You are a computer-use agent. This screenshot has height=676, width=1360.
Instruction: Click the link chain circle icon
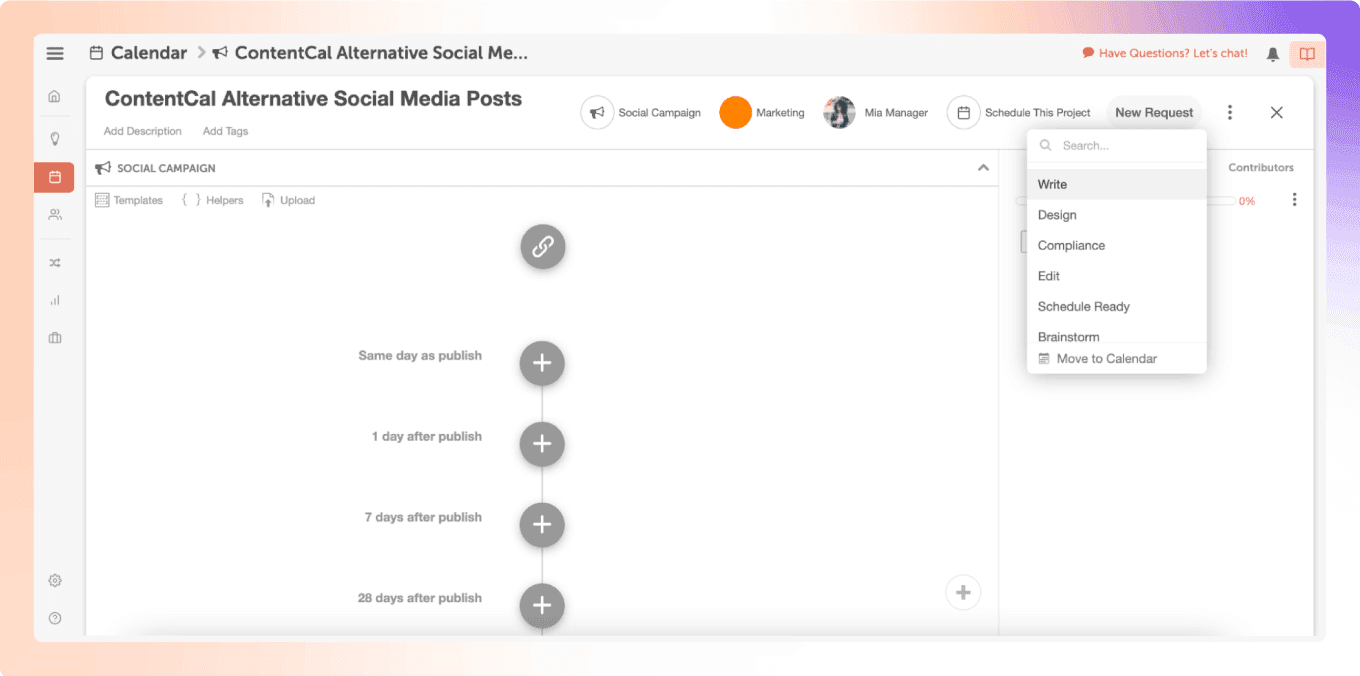tap(542, 246)
